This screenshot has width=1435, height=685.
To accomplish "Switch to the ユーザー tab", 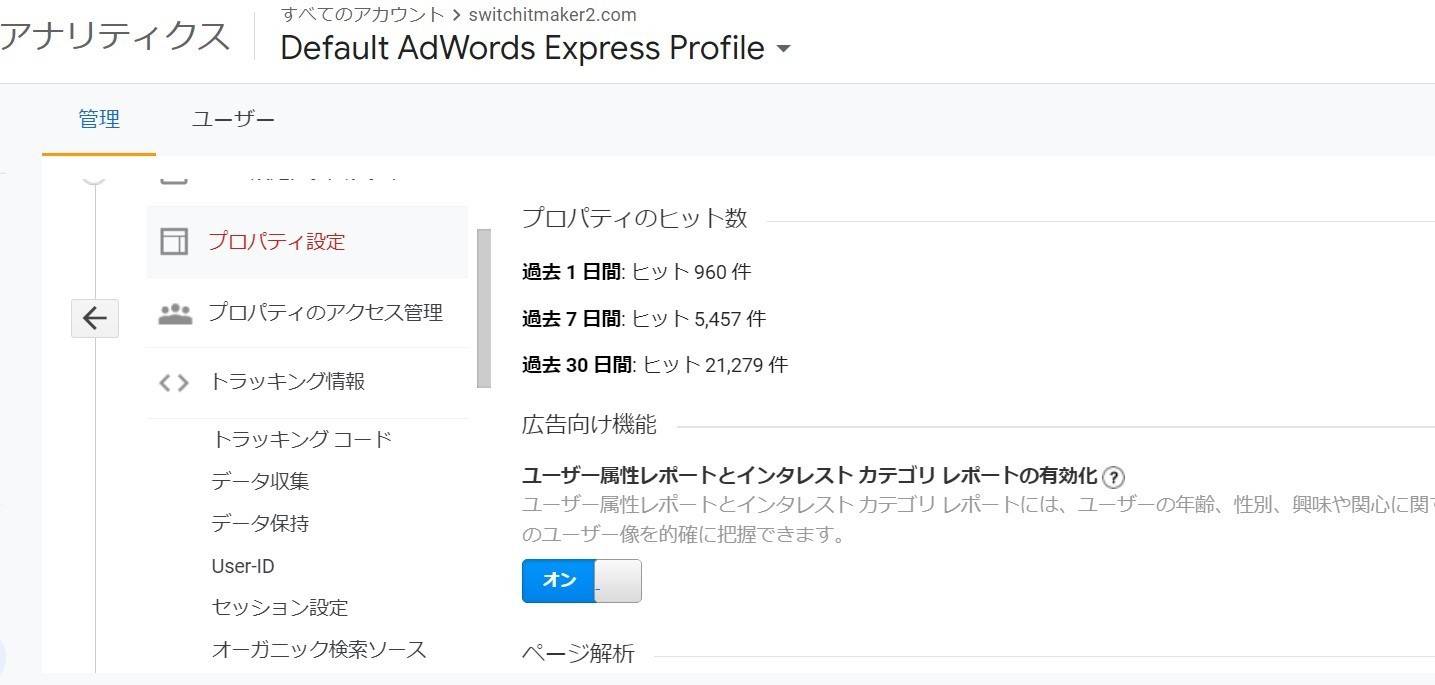I will click(233, 120).
